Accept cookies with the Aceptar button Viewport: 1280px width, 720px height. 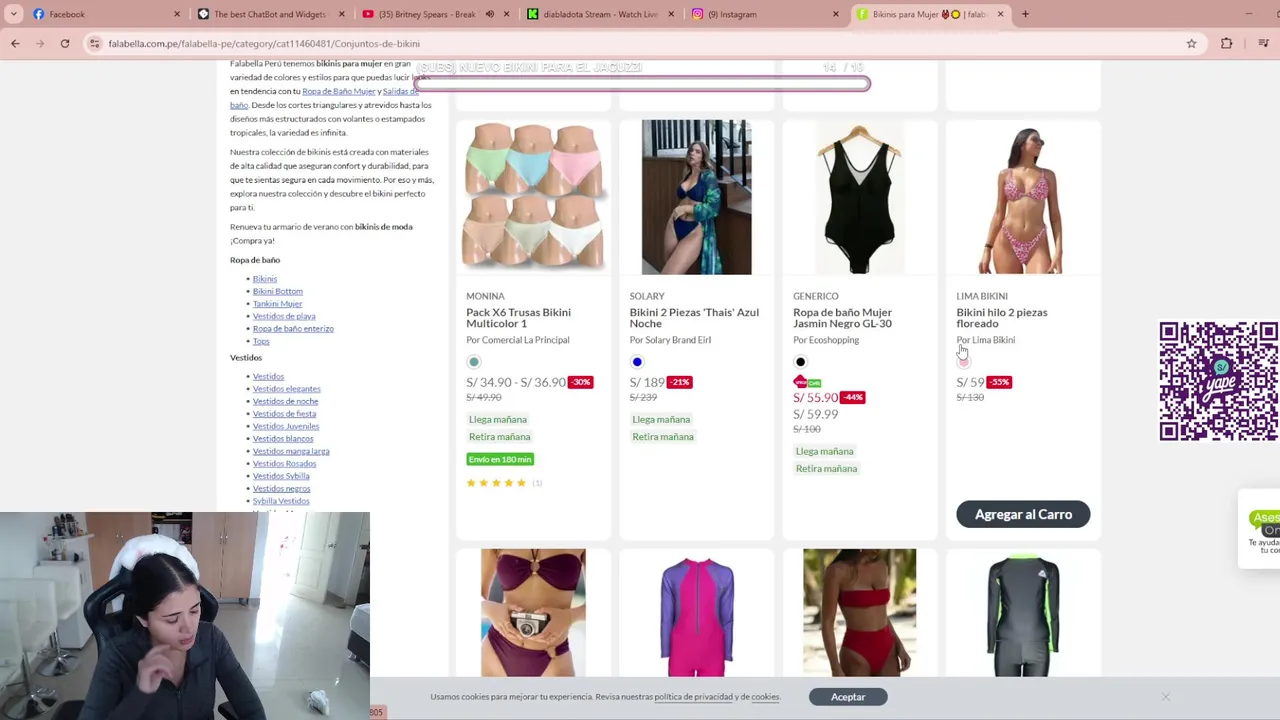coord(848,697)
